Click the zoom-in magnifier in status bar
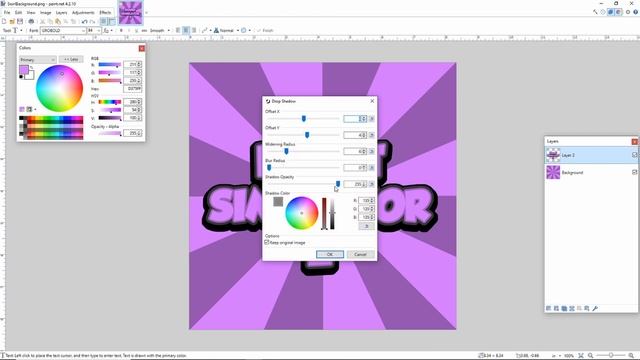The height and width of the screenshot is (360, 640). pyautogui.click(x=631, y=356)
